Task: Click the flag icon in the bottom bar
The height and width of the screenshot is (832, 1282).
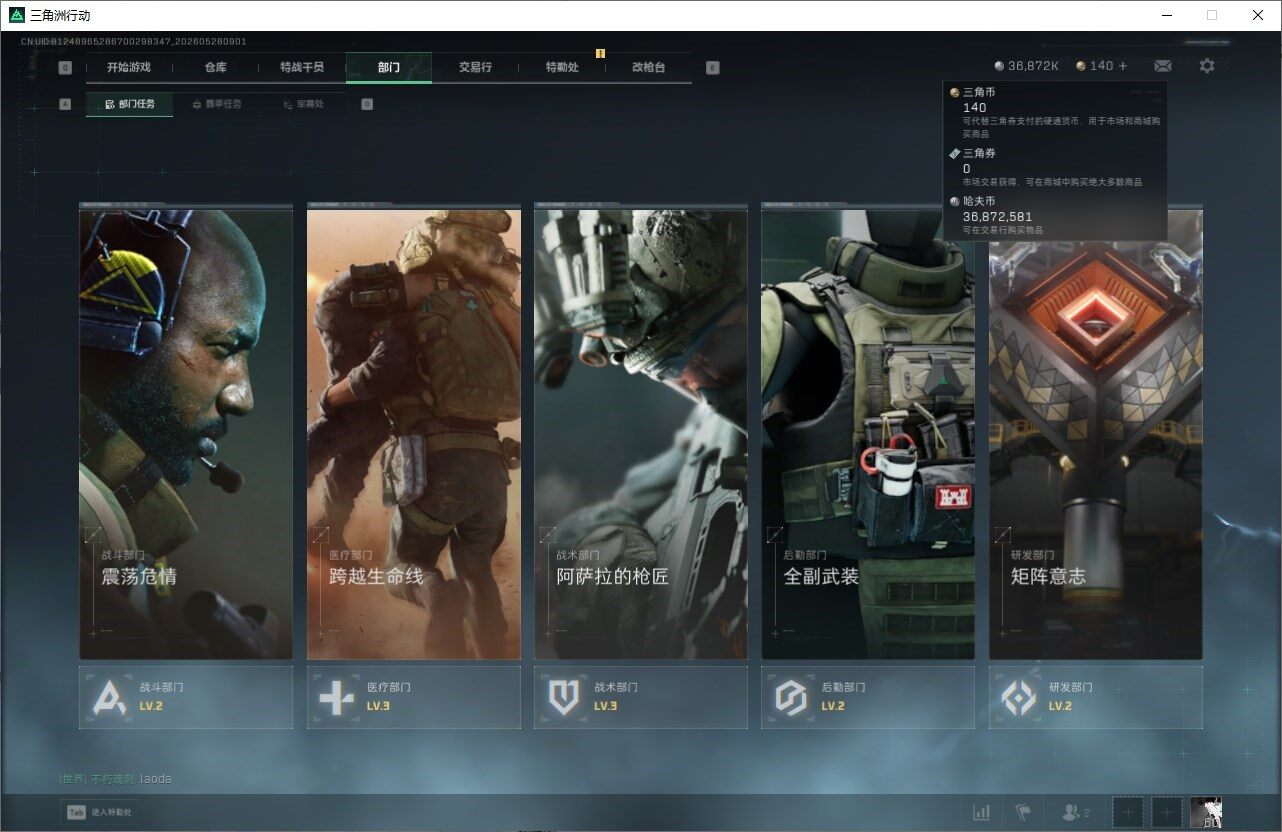Action: pyautogui.click(x=1023, y=812)
